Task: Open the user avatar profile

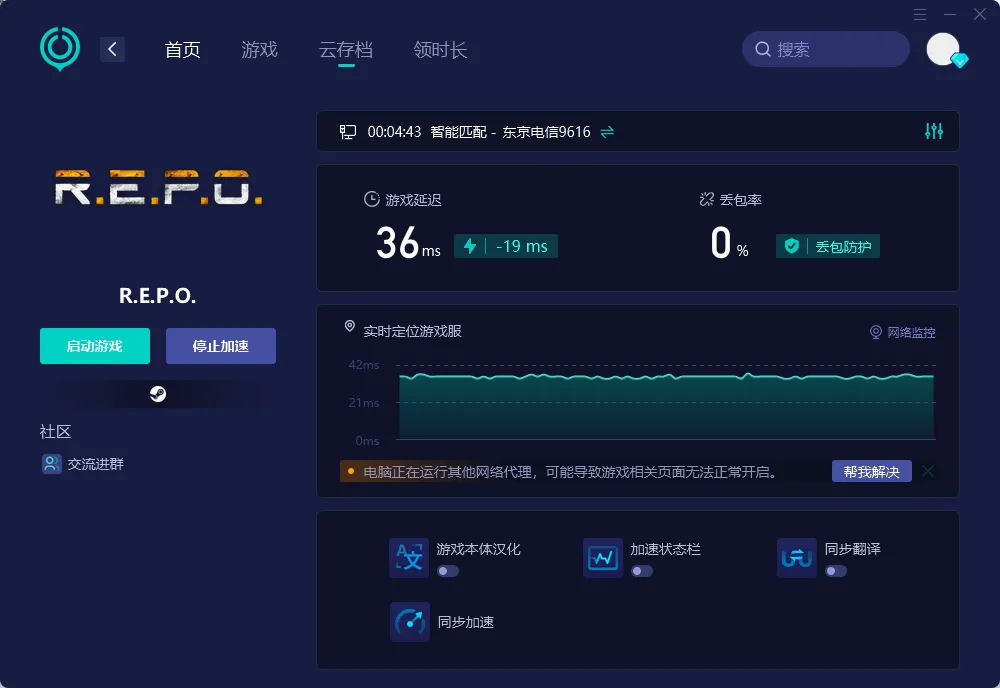Action: click(x=943, y=49)
